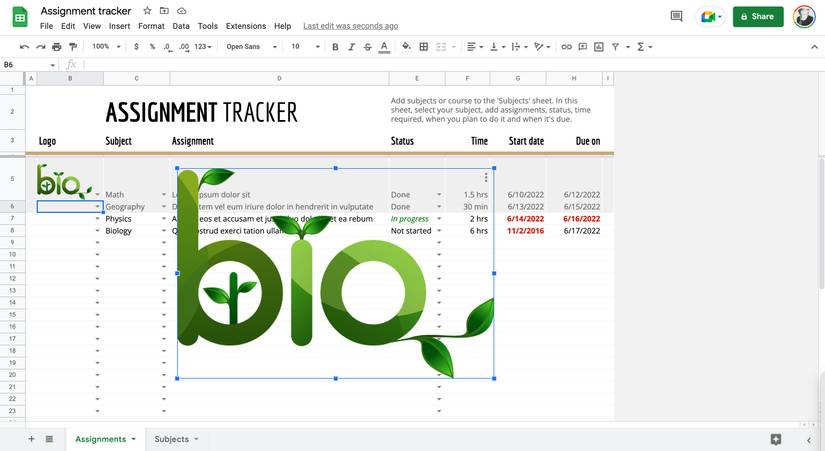The image size is (825, 451).
Task: Create a filter
Action: click(615, 47)
